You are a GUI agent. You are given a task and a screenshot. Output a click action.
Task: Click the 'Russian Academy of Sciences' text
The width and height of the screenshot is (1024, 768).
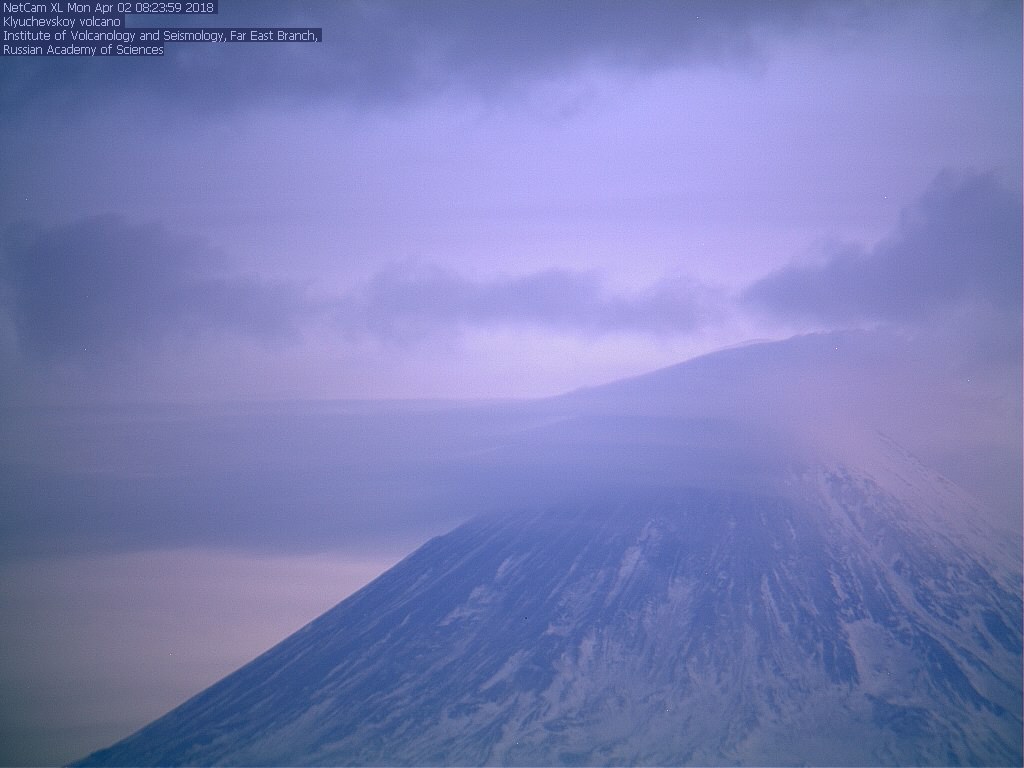tap(83, 50)
